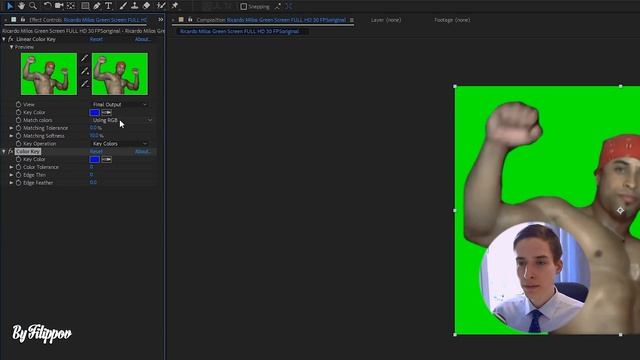Expand Matching Softness property

pos(11,136)
